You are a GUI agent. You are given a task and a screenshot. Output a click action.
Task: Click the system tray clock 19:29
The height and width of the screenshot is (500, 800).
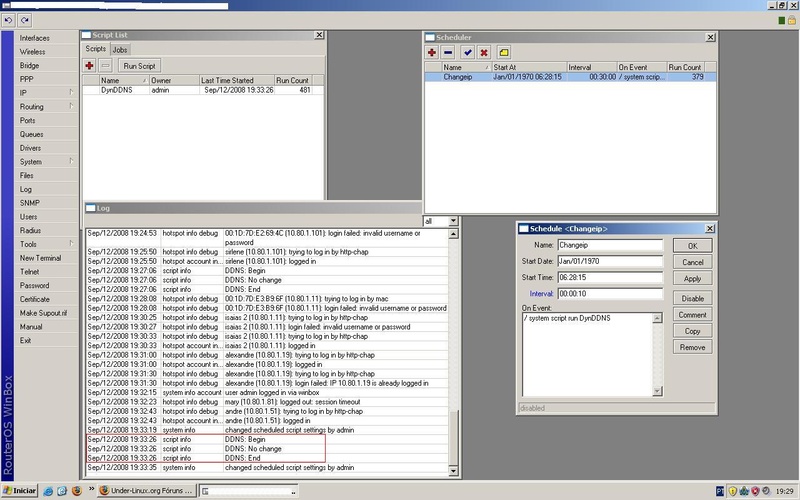tap(785, 491)
